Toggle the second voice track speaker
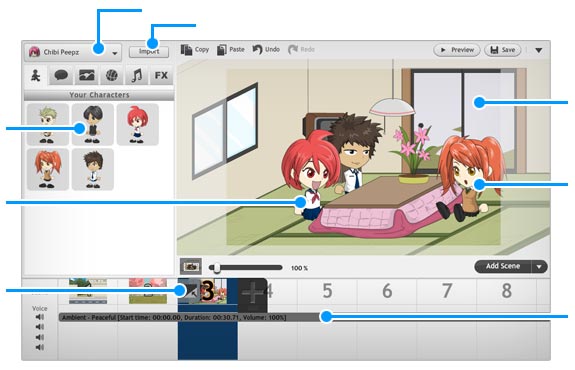This screenshot has width=575, height=370. click(40, 327)
